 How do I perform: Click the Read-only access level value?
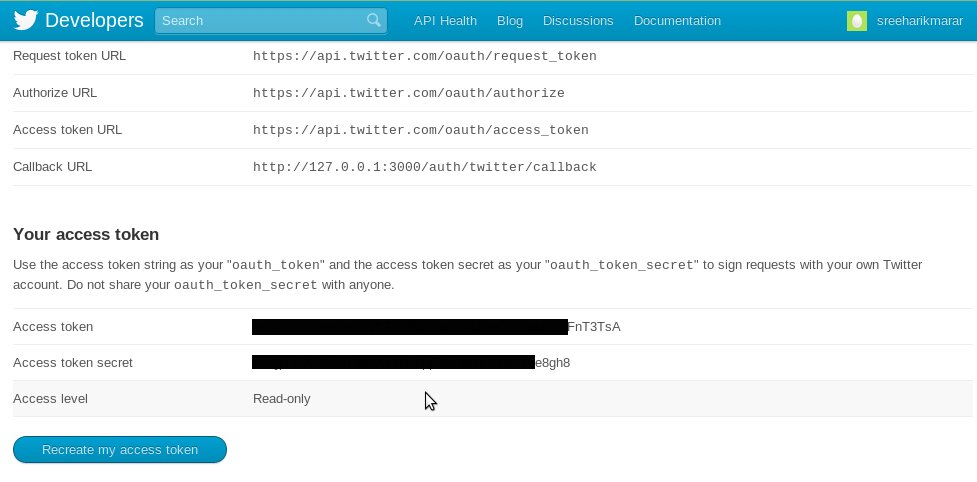282,399
